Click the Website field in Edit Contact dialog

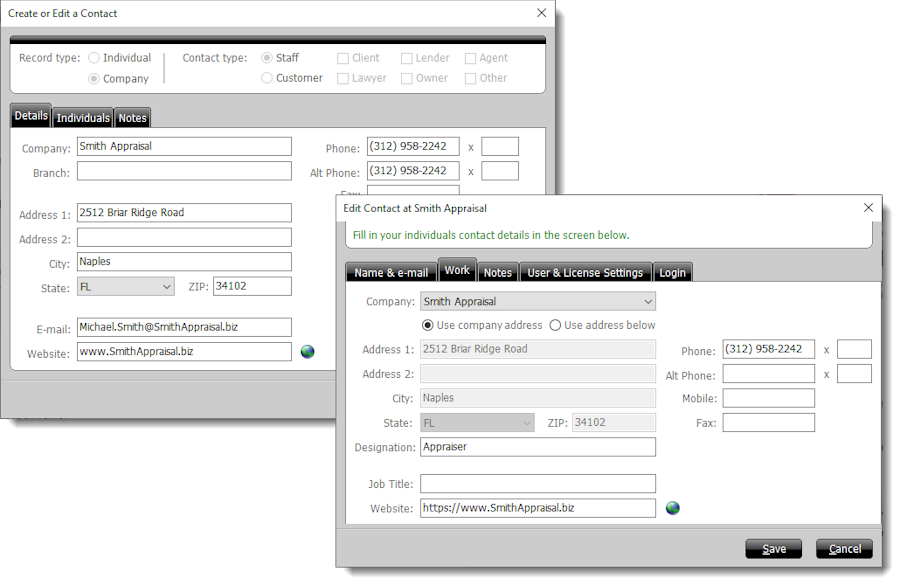click(538, 508)
